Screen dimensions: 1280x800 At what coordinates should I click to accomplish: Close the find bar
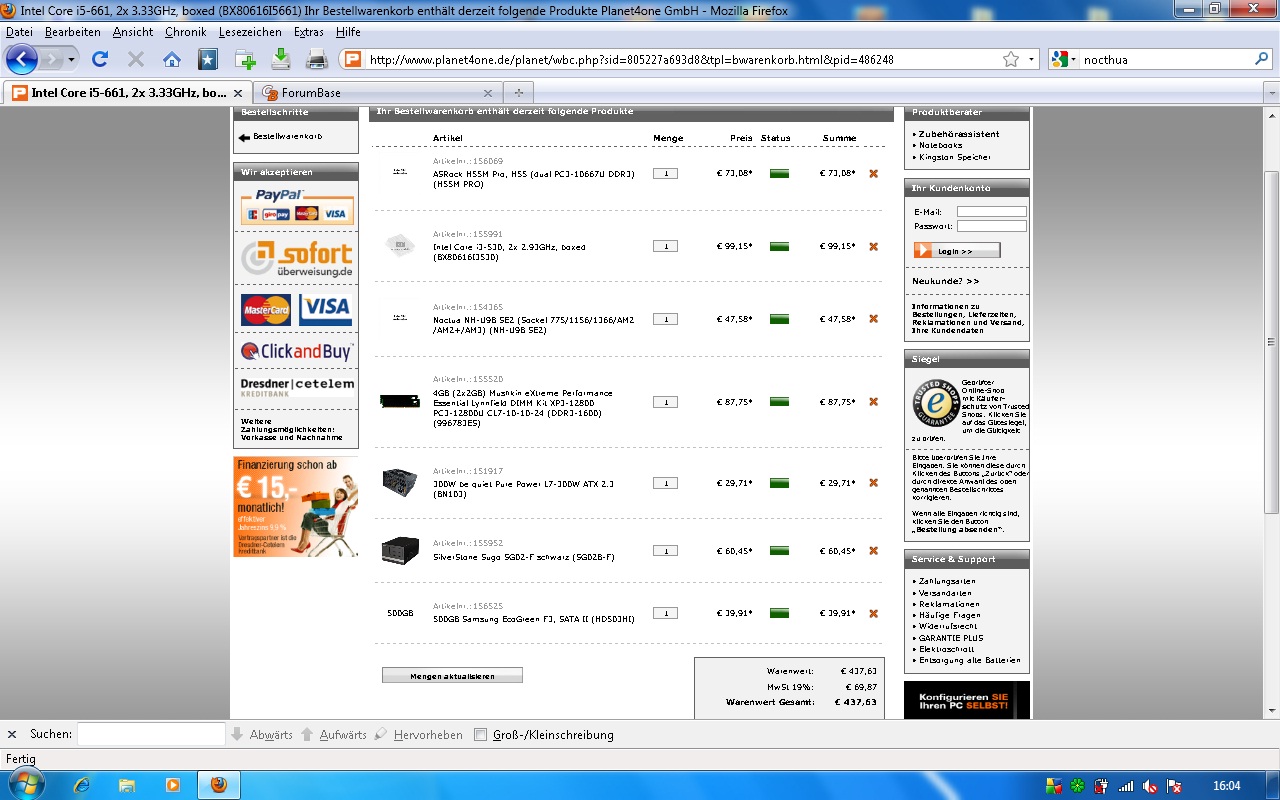[x=12, y=734]
